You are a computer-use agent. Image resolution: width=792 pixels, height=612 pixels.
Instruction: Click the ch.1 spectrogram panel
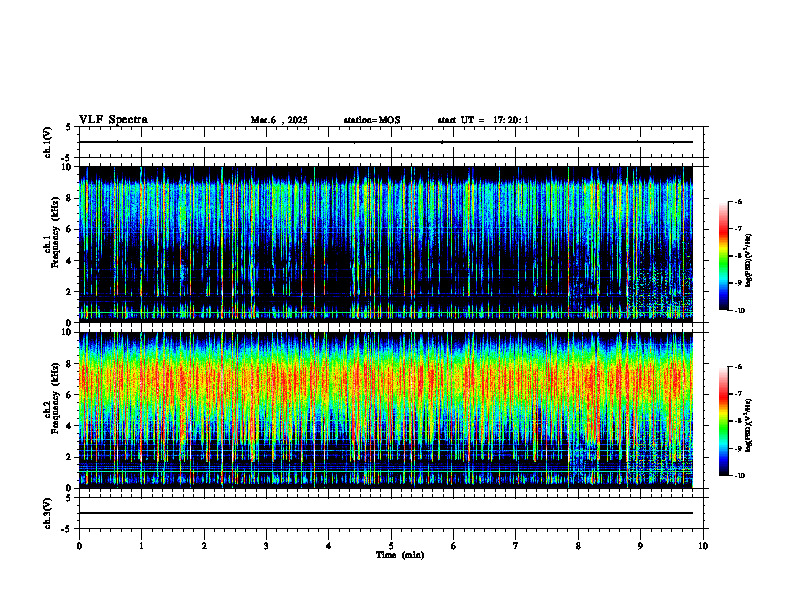tap(386, 244)
